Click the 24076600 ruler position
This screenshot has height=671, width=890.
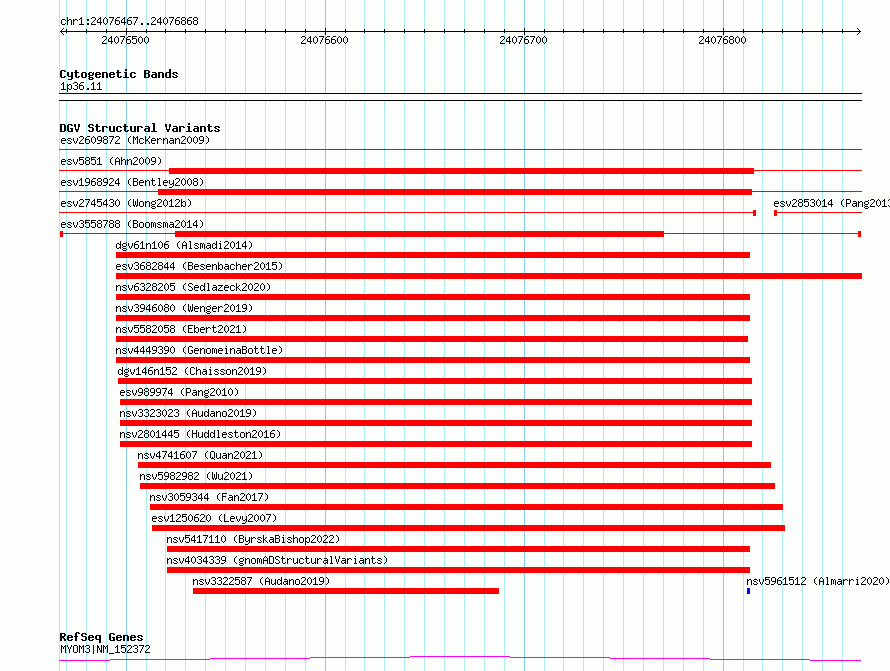(325, 40)
